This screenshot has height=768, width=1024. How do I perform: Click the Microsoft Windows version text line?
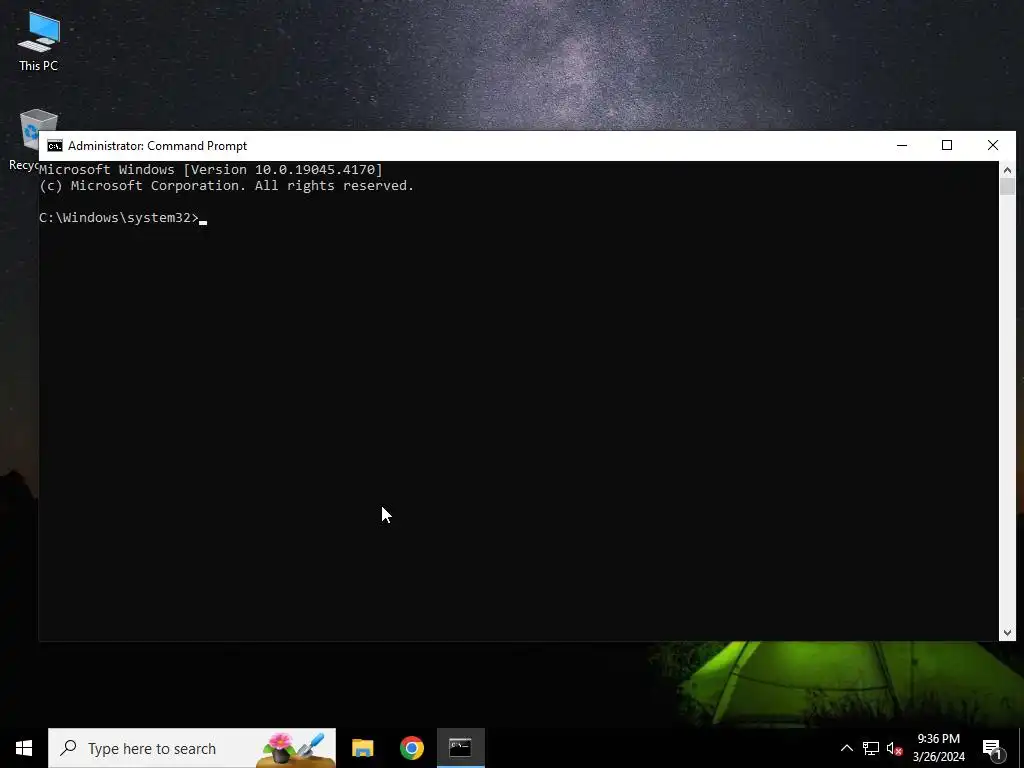pos(211,169)
